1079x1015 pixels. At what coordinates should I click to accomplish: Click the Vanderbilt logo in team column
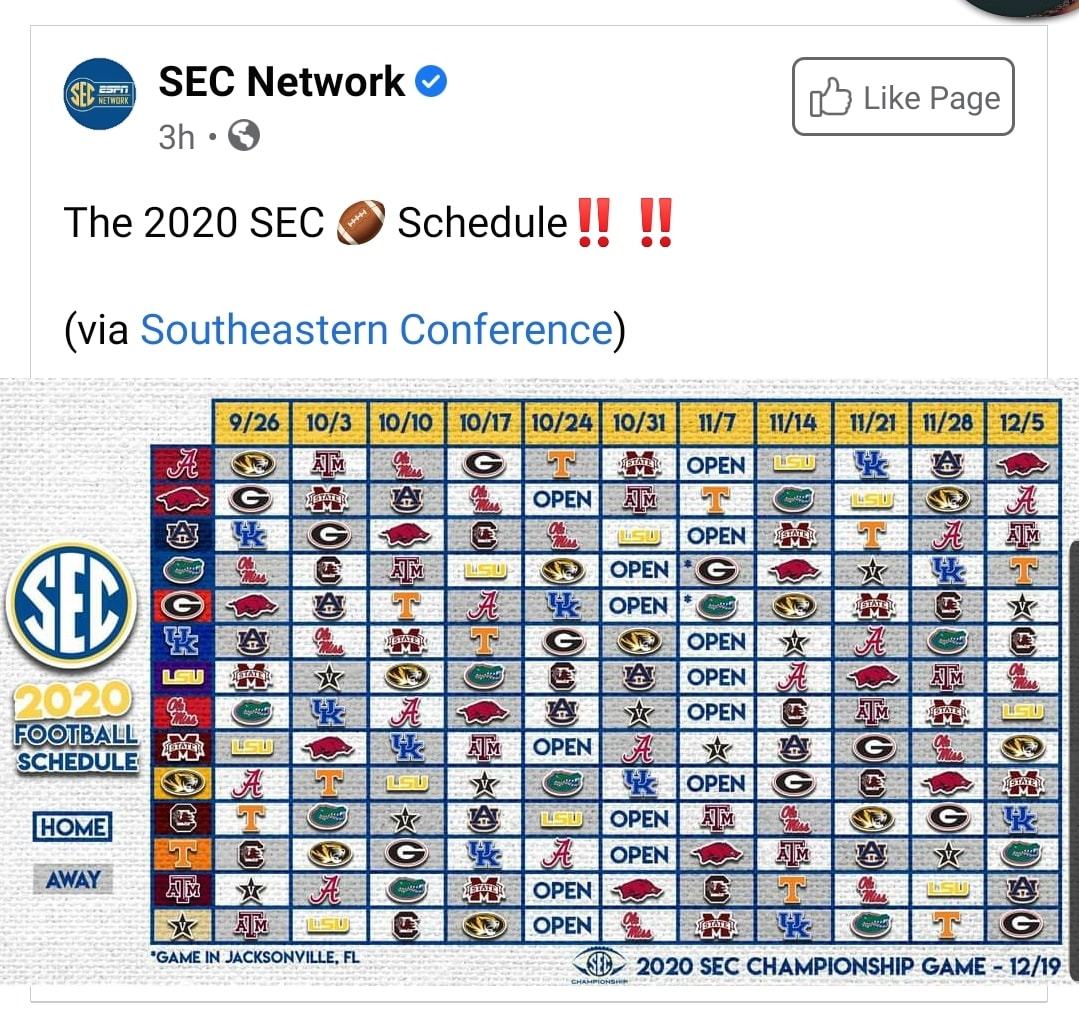[x=182, y=926]
